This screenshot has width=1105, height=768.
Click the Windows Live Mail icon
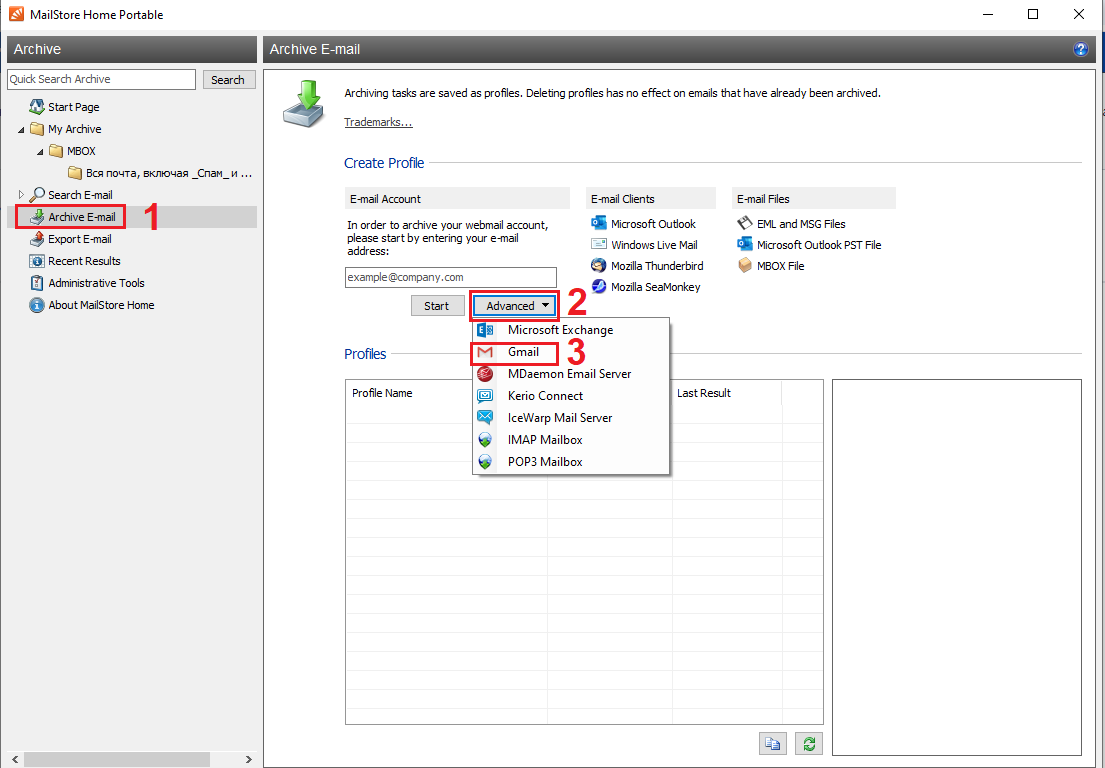click(598, 244)
